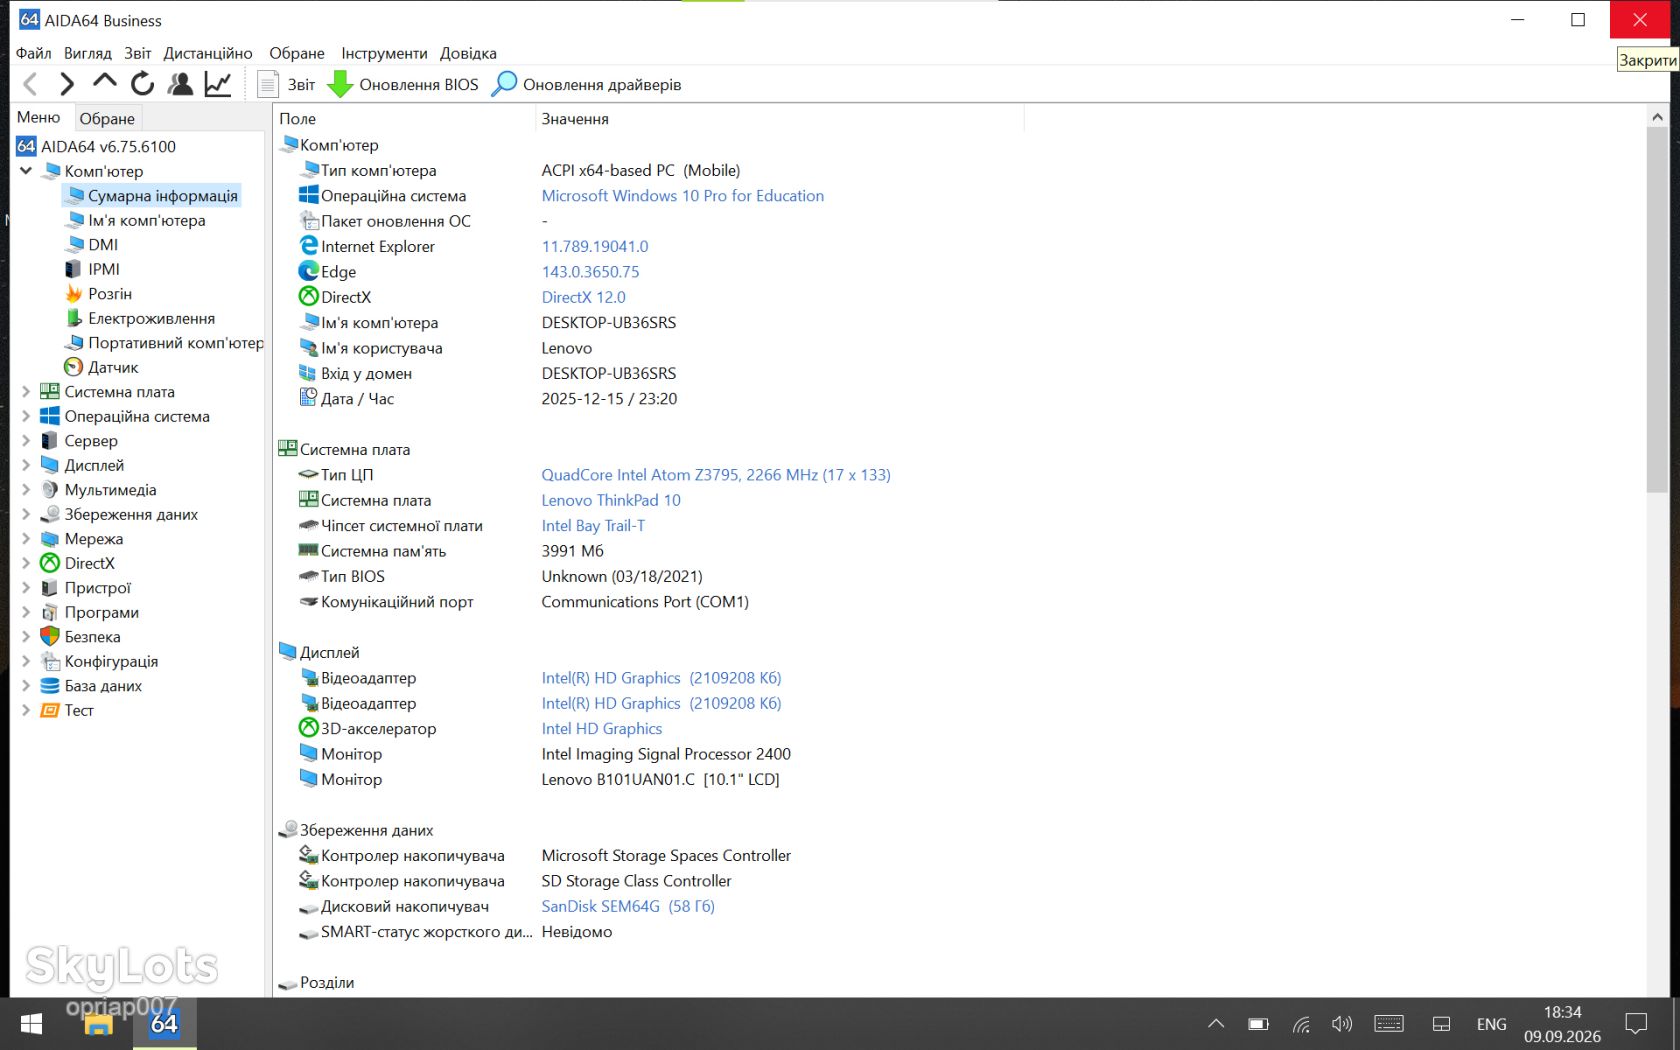1680x1050 pixels.
Task: Open QuadCore Intel Atom Z3795 link
Action: [716, 475]
